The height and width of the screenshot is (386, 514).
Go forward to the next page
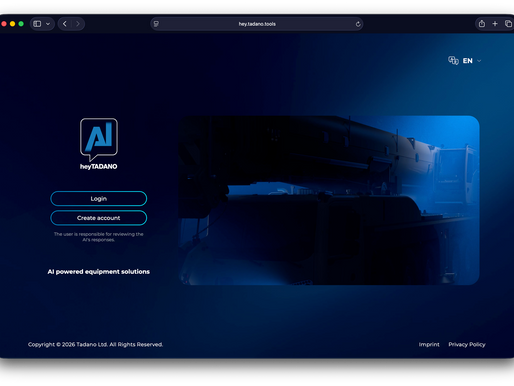78,24
